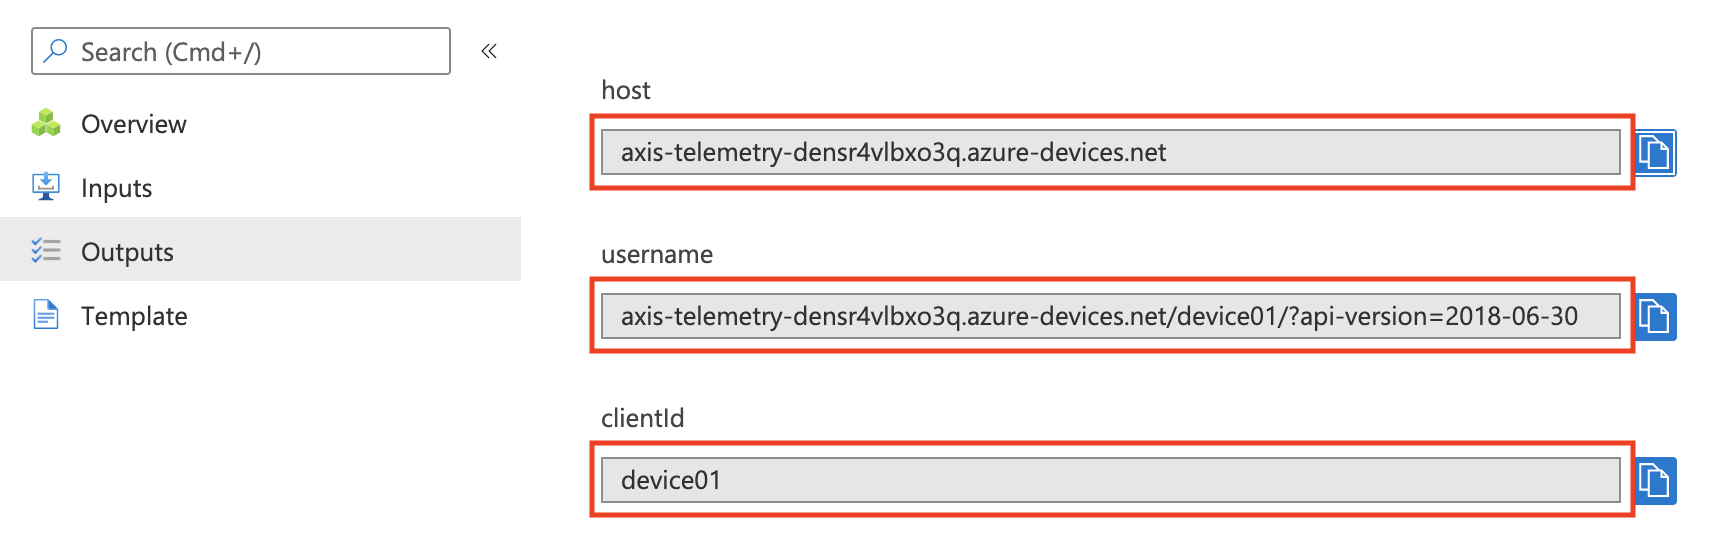Collapse the sidebar with double chevron
The width and height of the screenshot is (1712, 534).
click(489, 51)
